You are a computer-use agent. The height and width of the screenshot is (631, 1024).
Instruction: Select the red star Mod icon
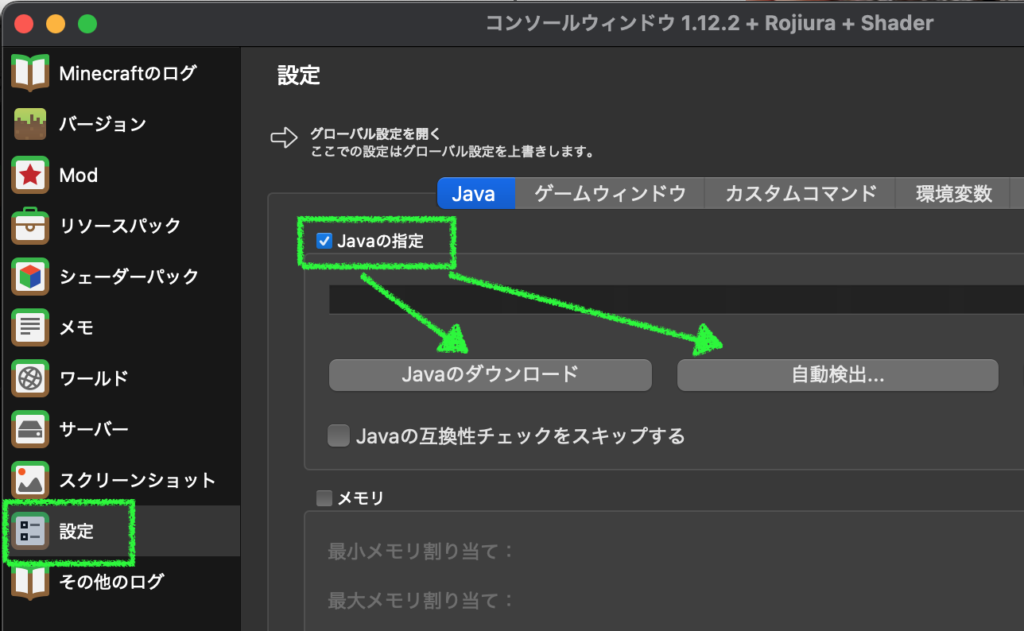[x=30, y=175]
